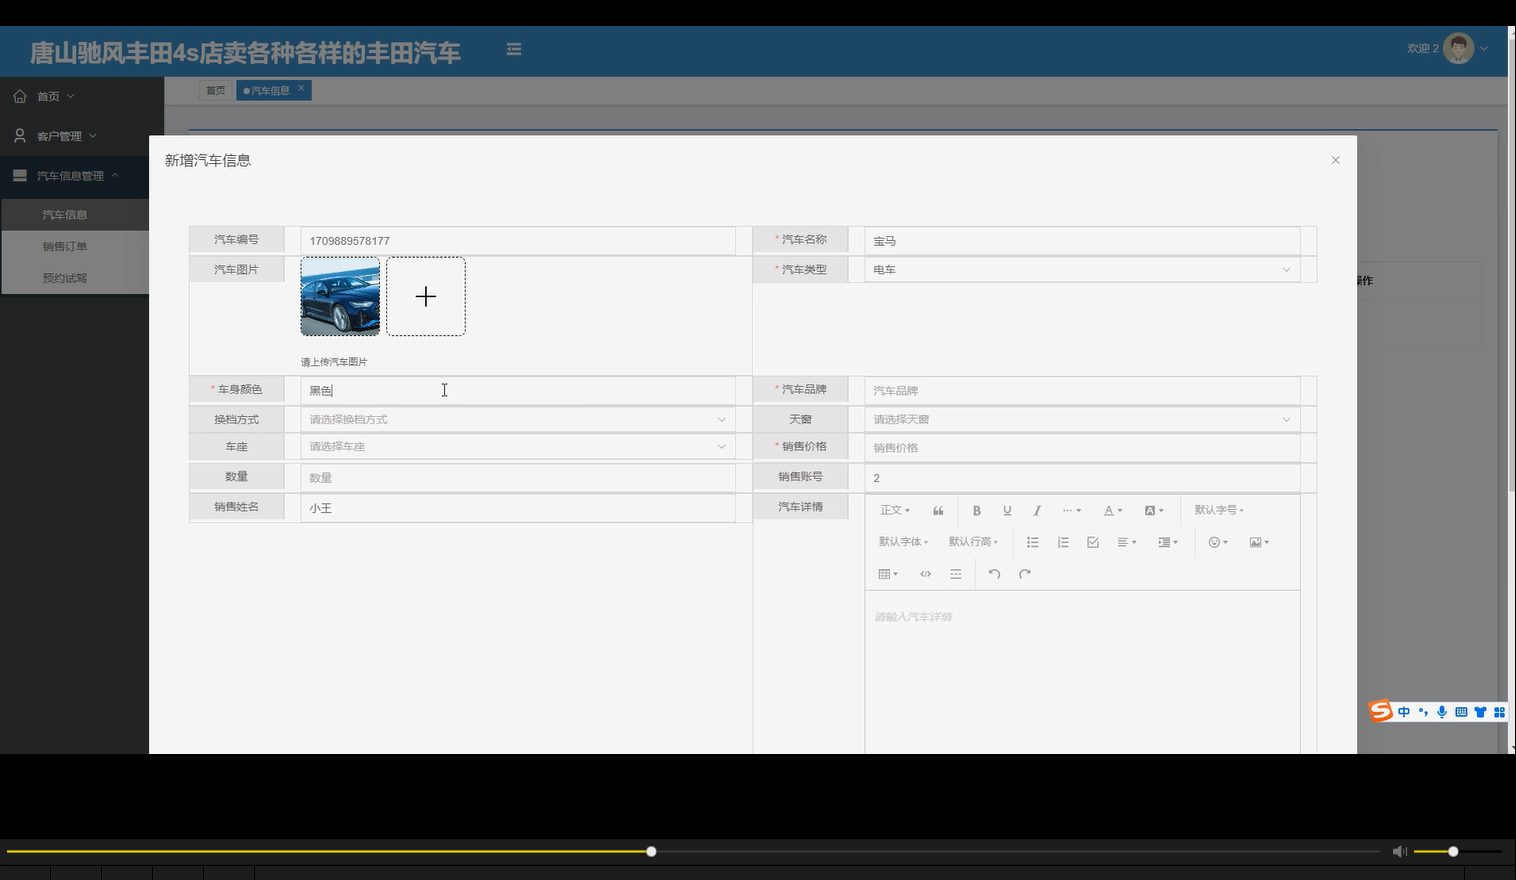Viewport: 1516px width, 880px height.
Task: Toggle italic formatting in the editor
Action: click(x=1037, y=511)
